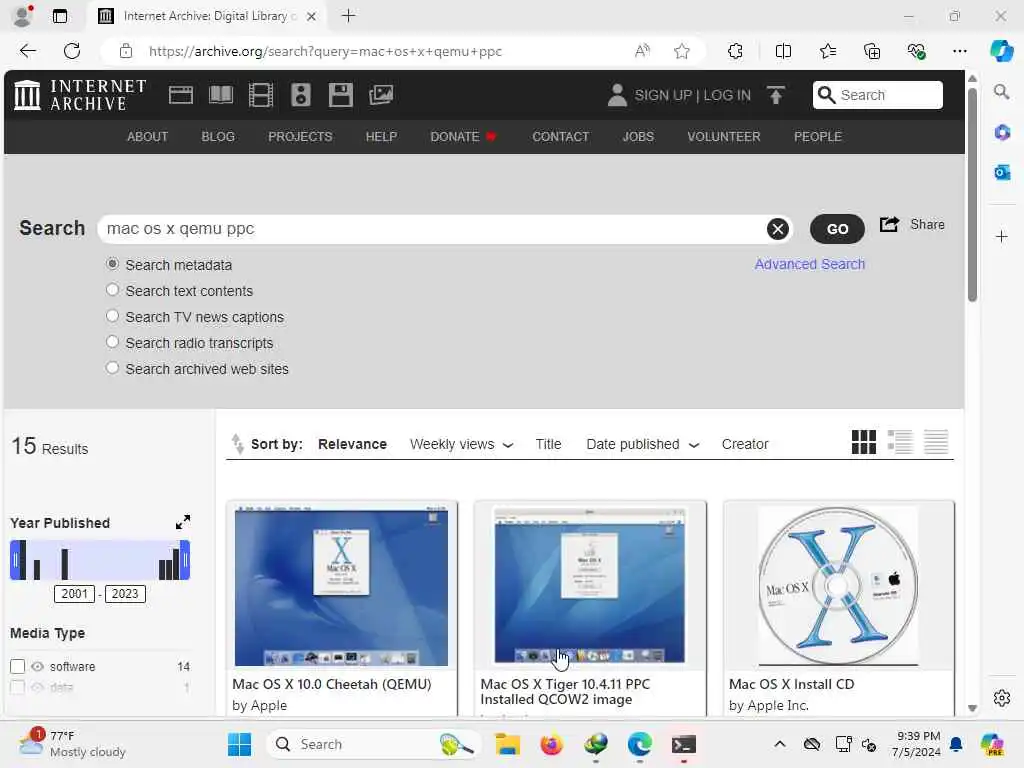1024x768 pixels.
Task: Open the PROJECTS menu item
Action: tap(300, 136)
